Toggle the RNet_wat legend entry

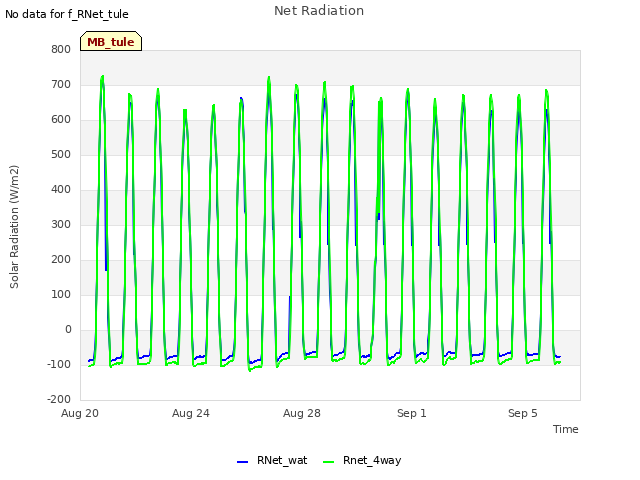coord(272,460)
